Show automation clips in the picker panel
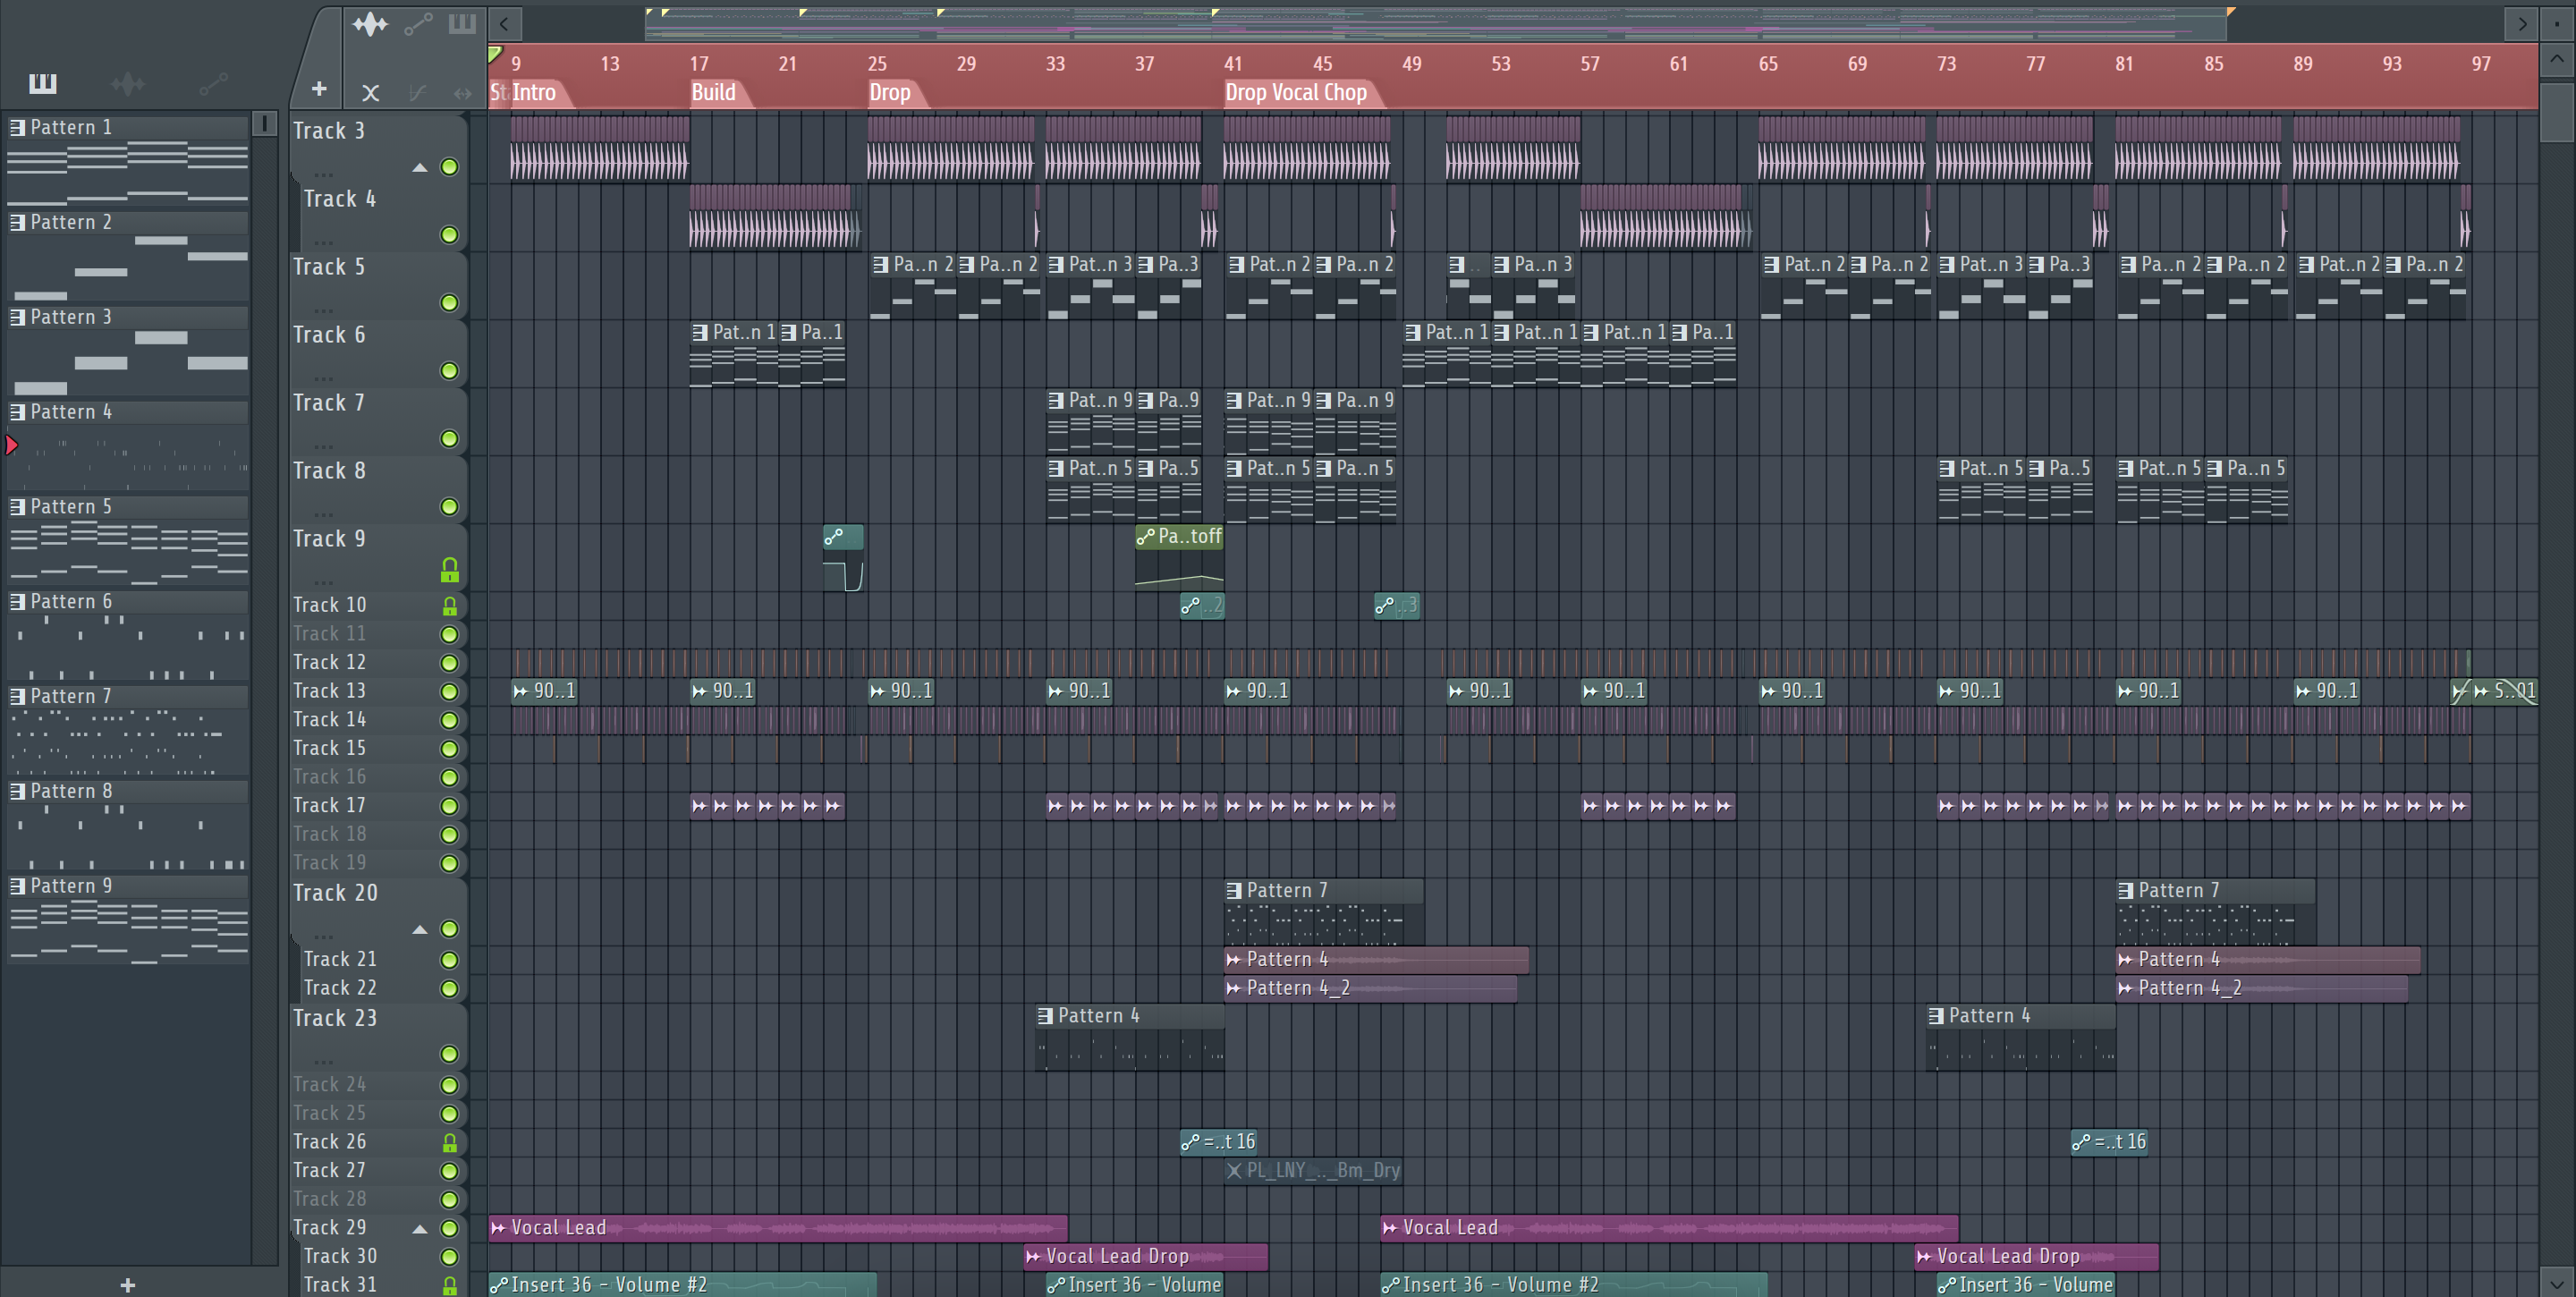The image size is (2576, 1297). click(x=213, y=84)
